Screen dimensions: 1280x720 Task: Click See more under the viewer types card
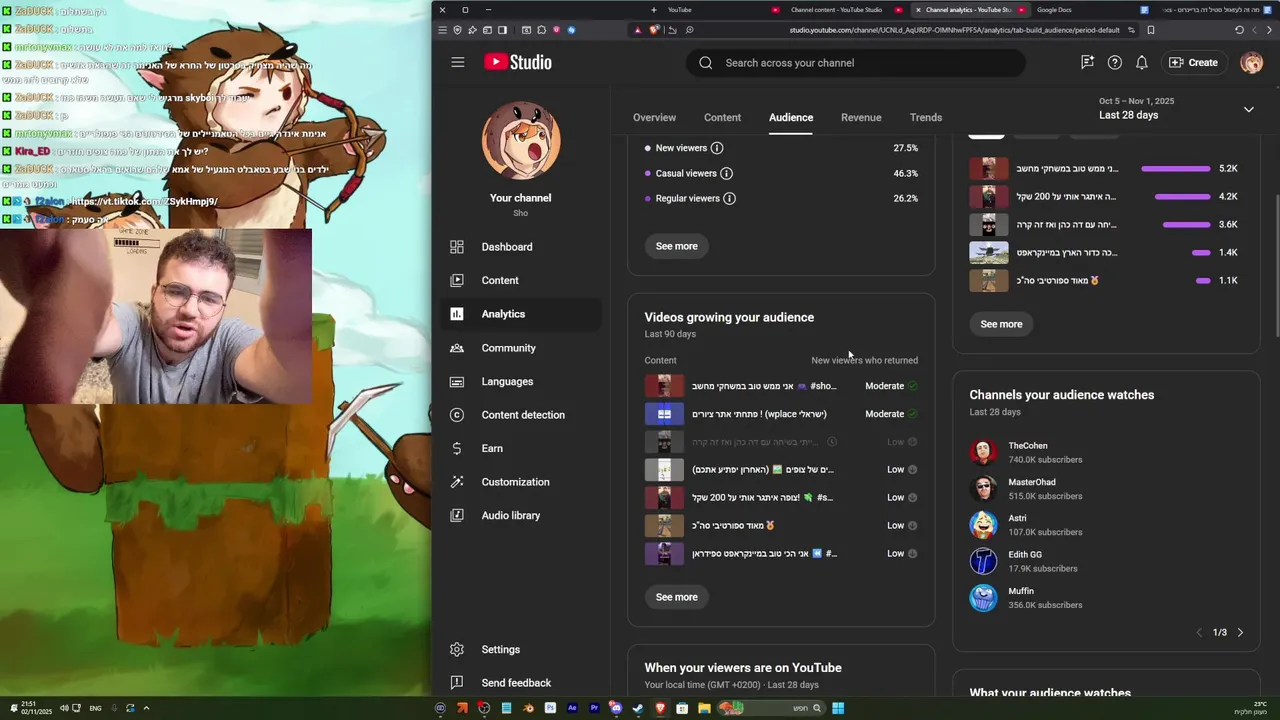tap(677, 246)
